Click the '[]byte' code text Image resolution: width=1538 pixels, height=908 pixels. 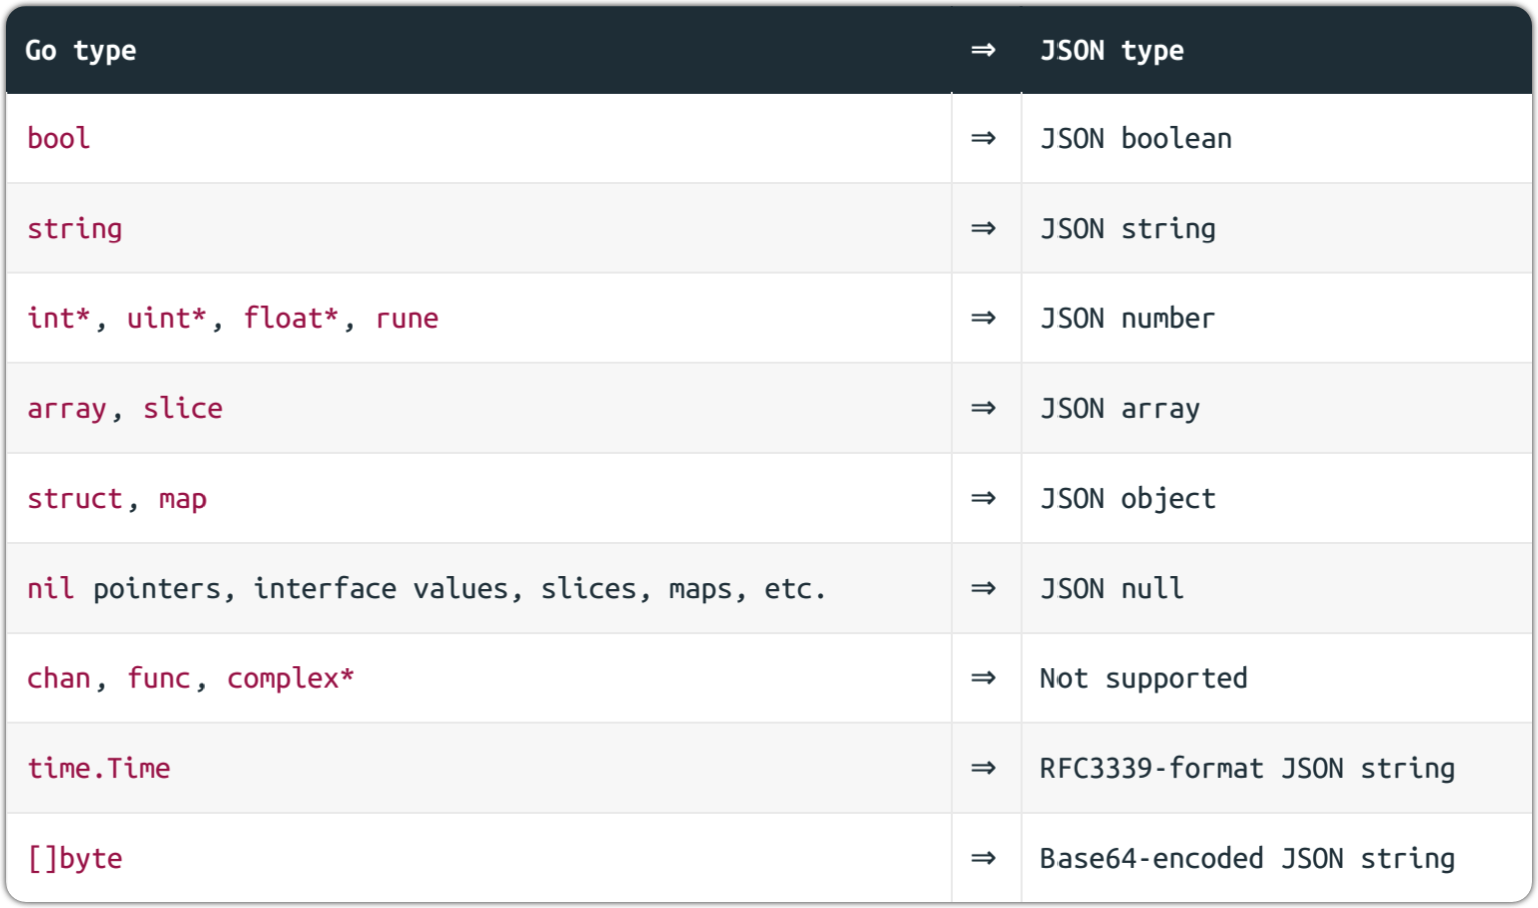coord(75,859)
